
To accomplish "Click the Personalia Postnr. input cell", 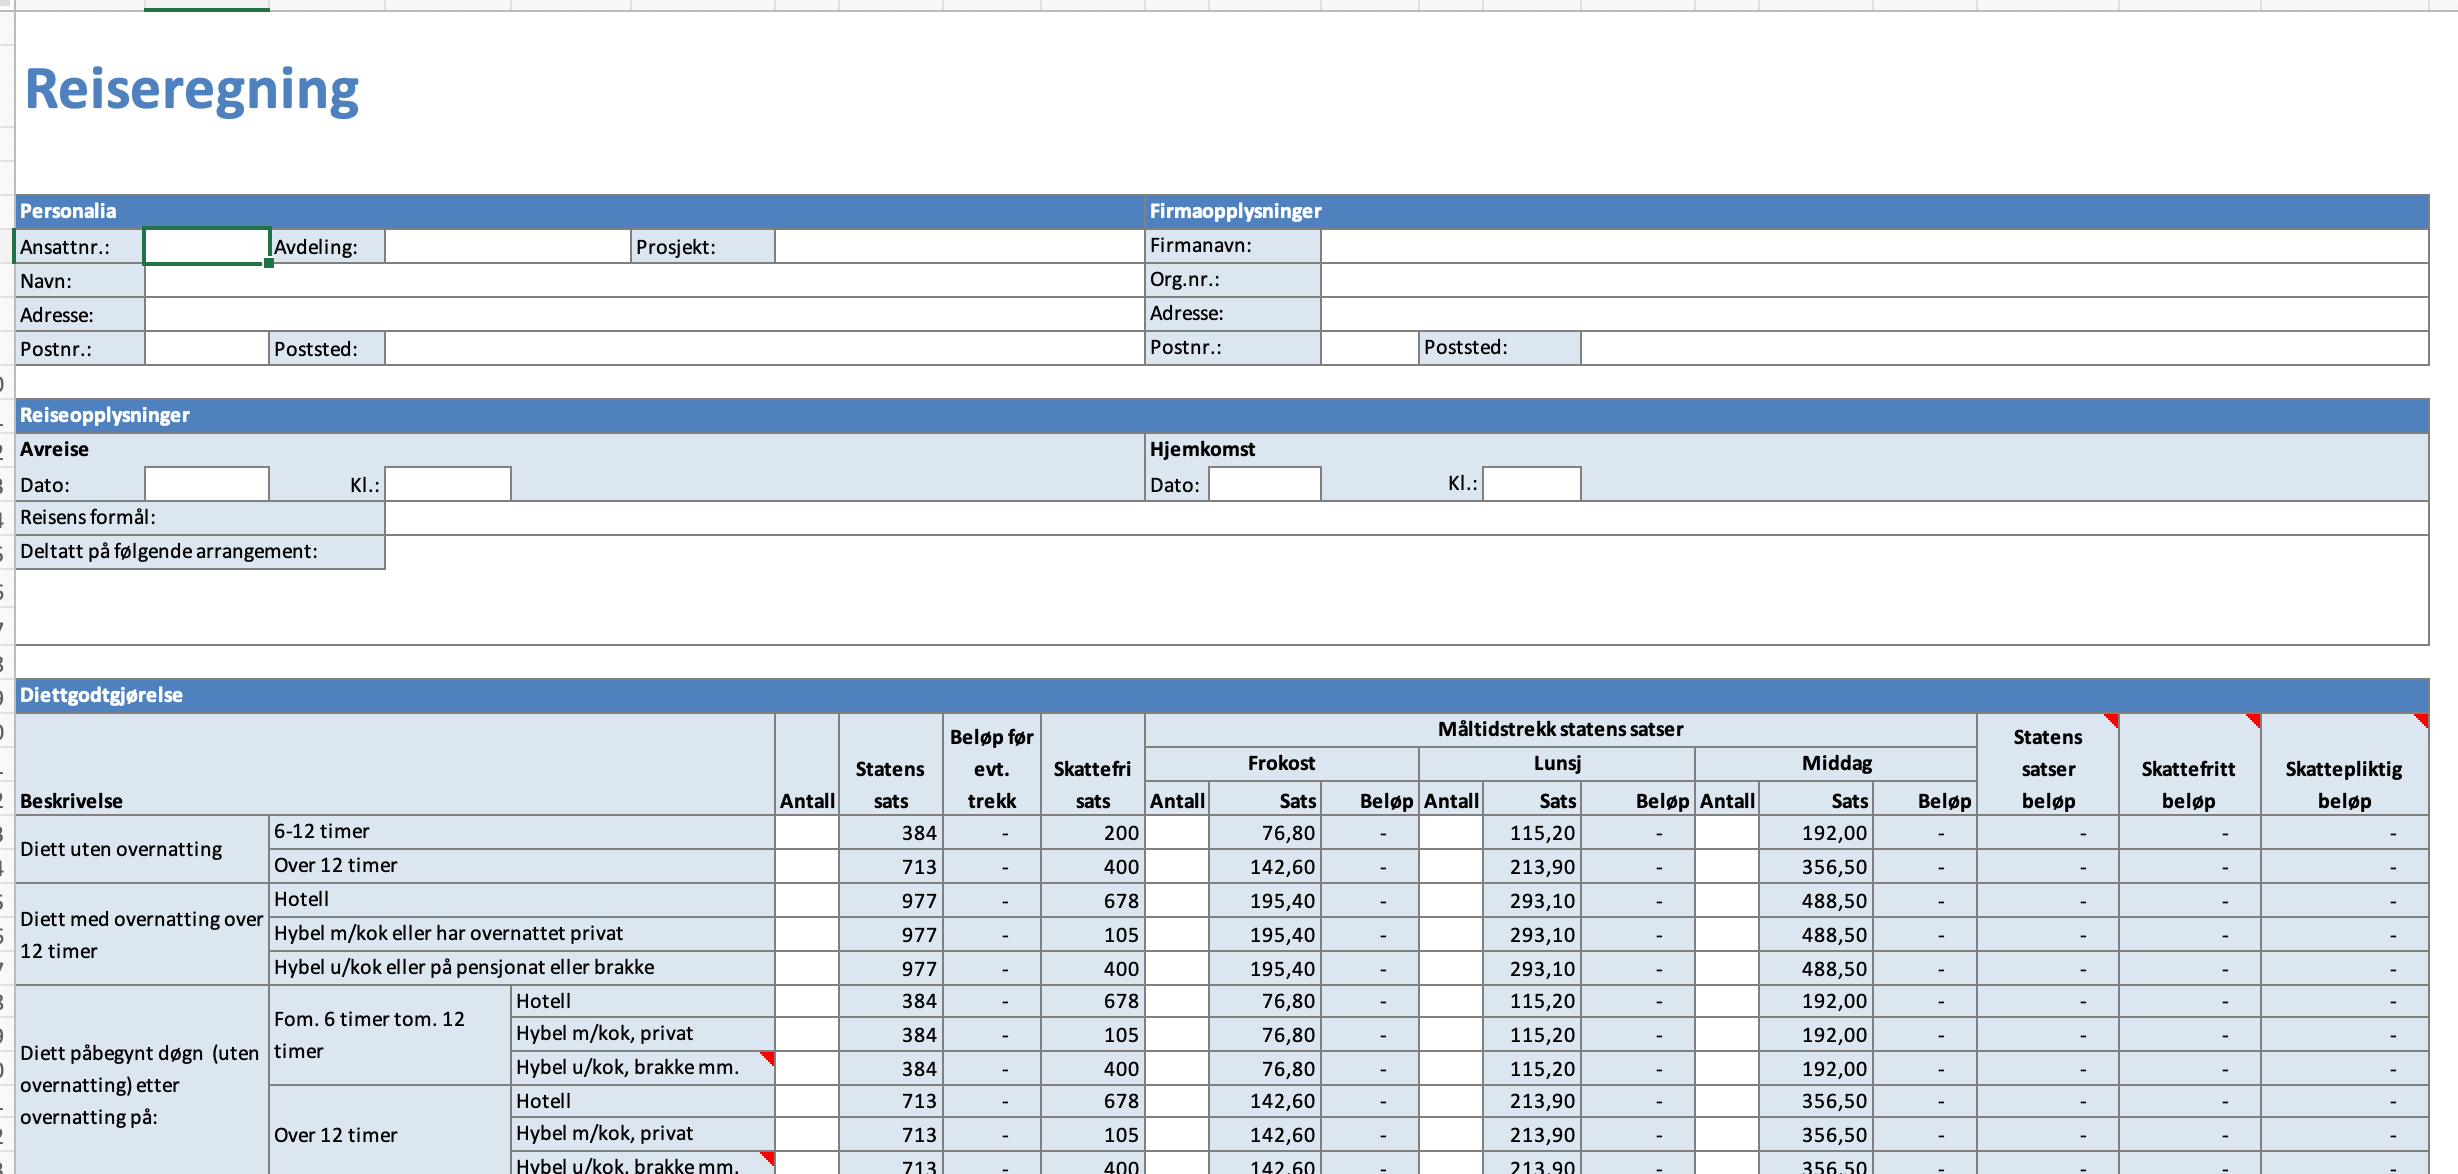I will click(206, 349).
